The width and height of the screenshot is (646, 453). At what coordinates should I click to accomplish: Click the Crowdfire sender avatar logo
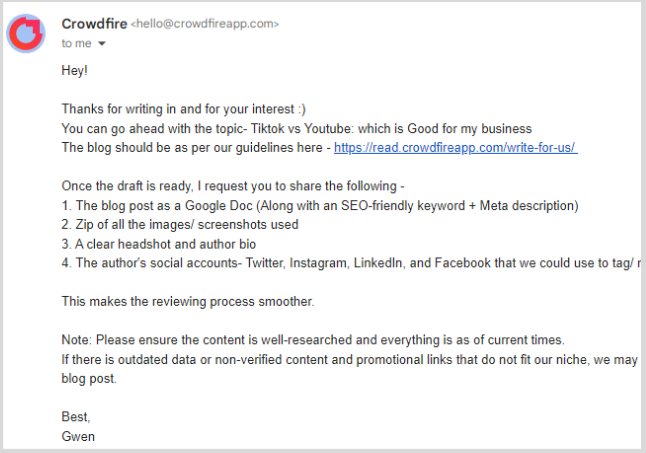tap(26, 33)
